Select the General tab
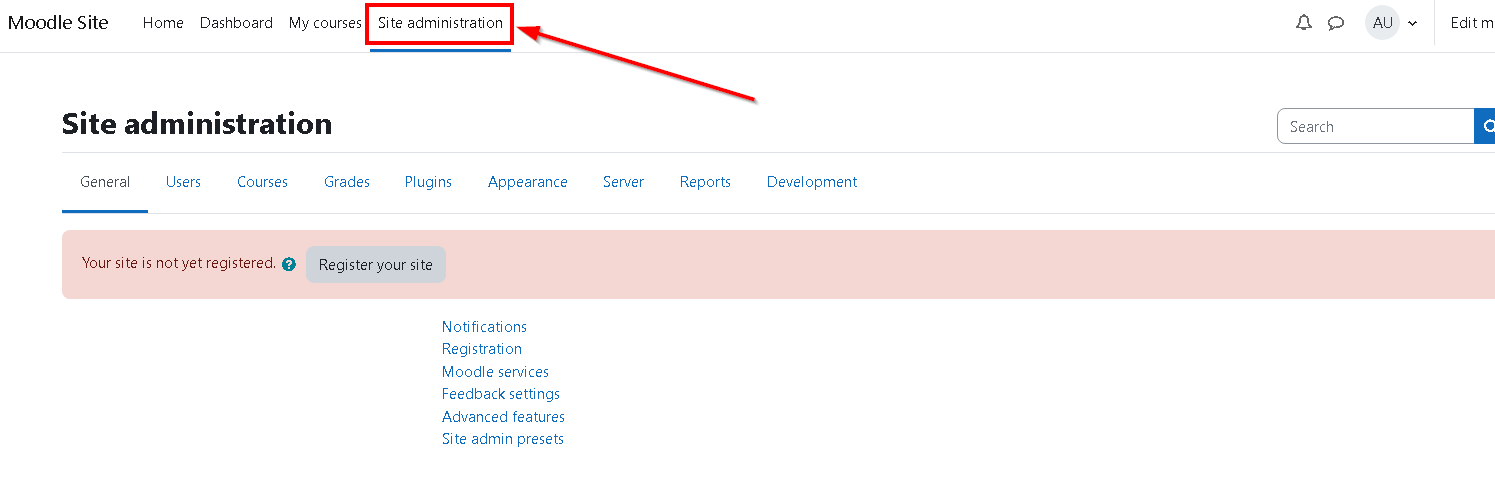The image size is (1495, 481). tap(105, 182)
